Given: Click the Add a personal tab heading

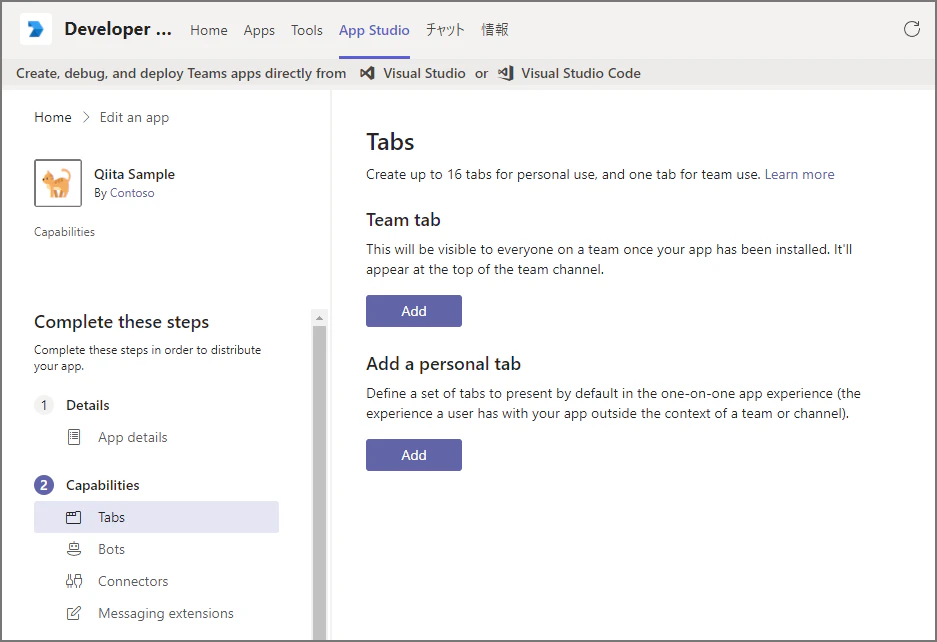Looking at the screenshot, I should (x=443, y=363).
